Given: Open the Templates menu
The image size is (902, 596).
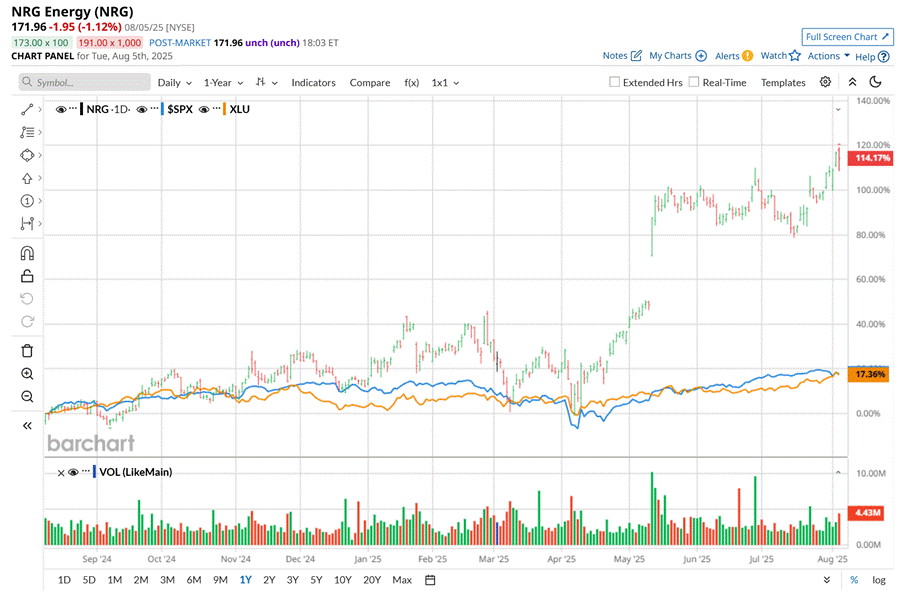Looking at the screenshot, I should click(x=783, y=83).
